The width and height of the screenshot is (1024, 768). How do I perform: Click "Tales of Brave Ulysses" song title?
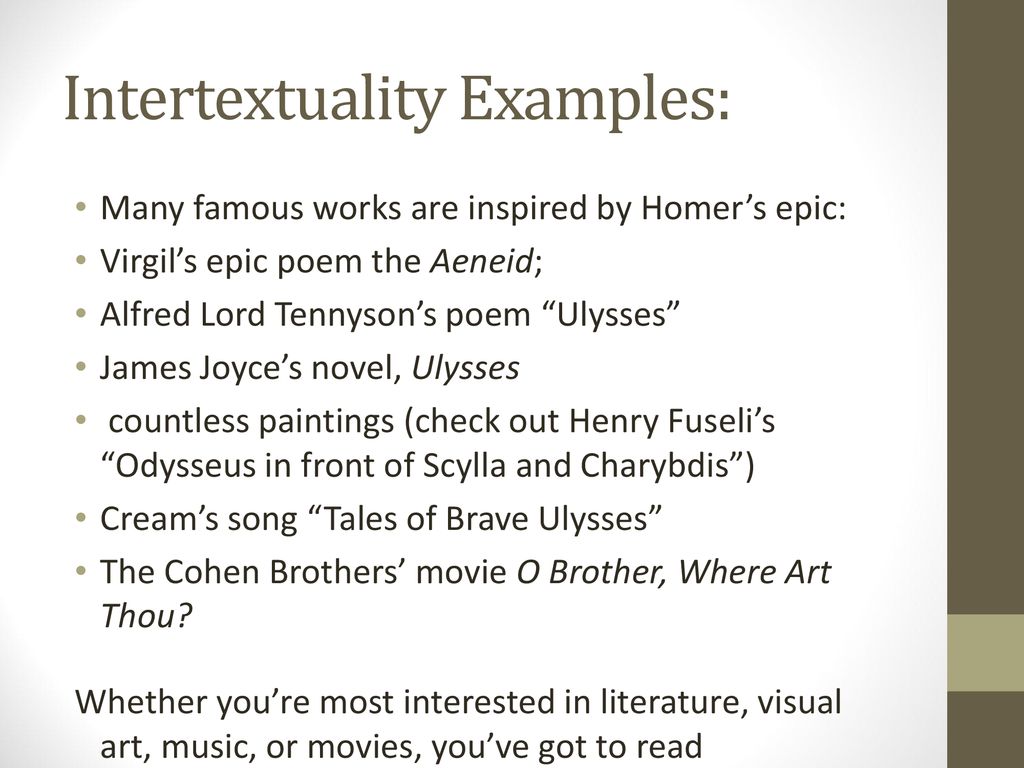484,519
